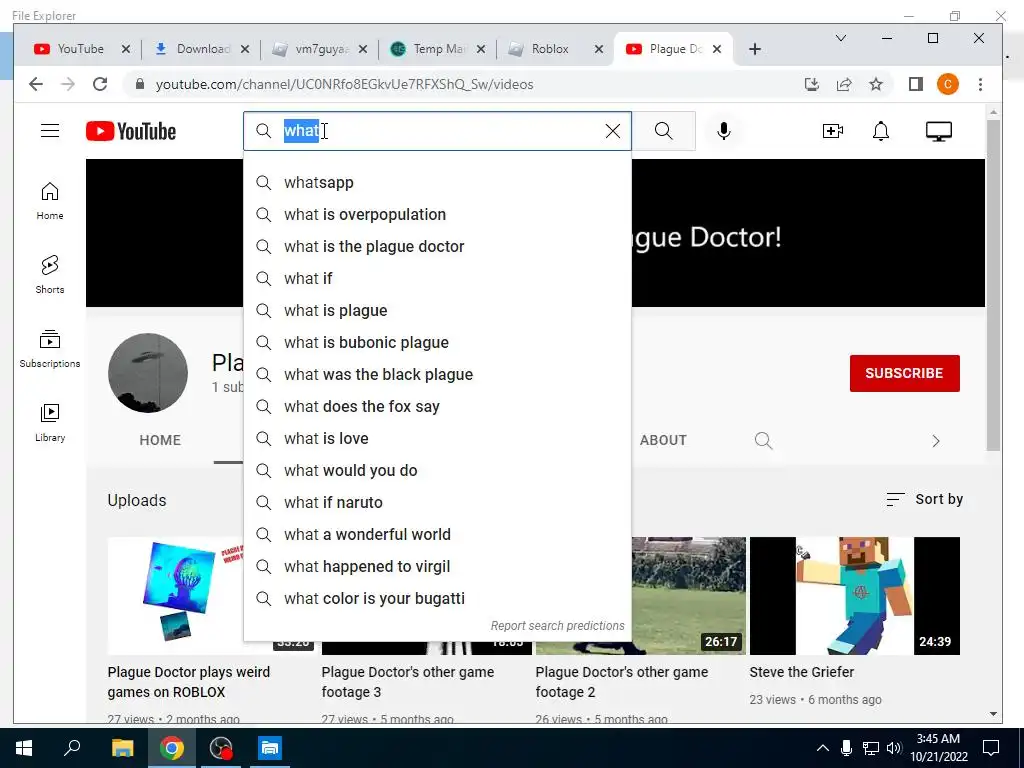Choose 'what would you do' suggestion
The image size is (1024, 768).
[437, 470]
